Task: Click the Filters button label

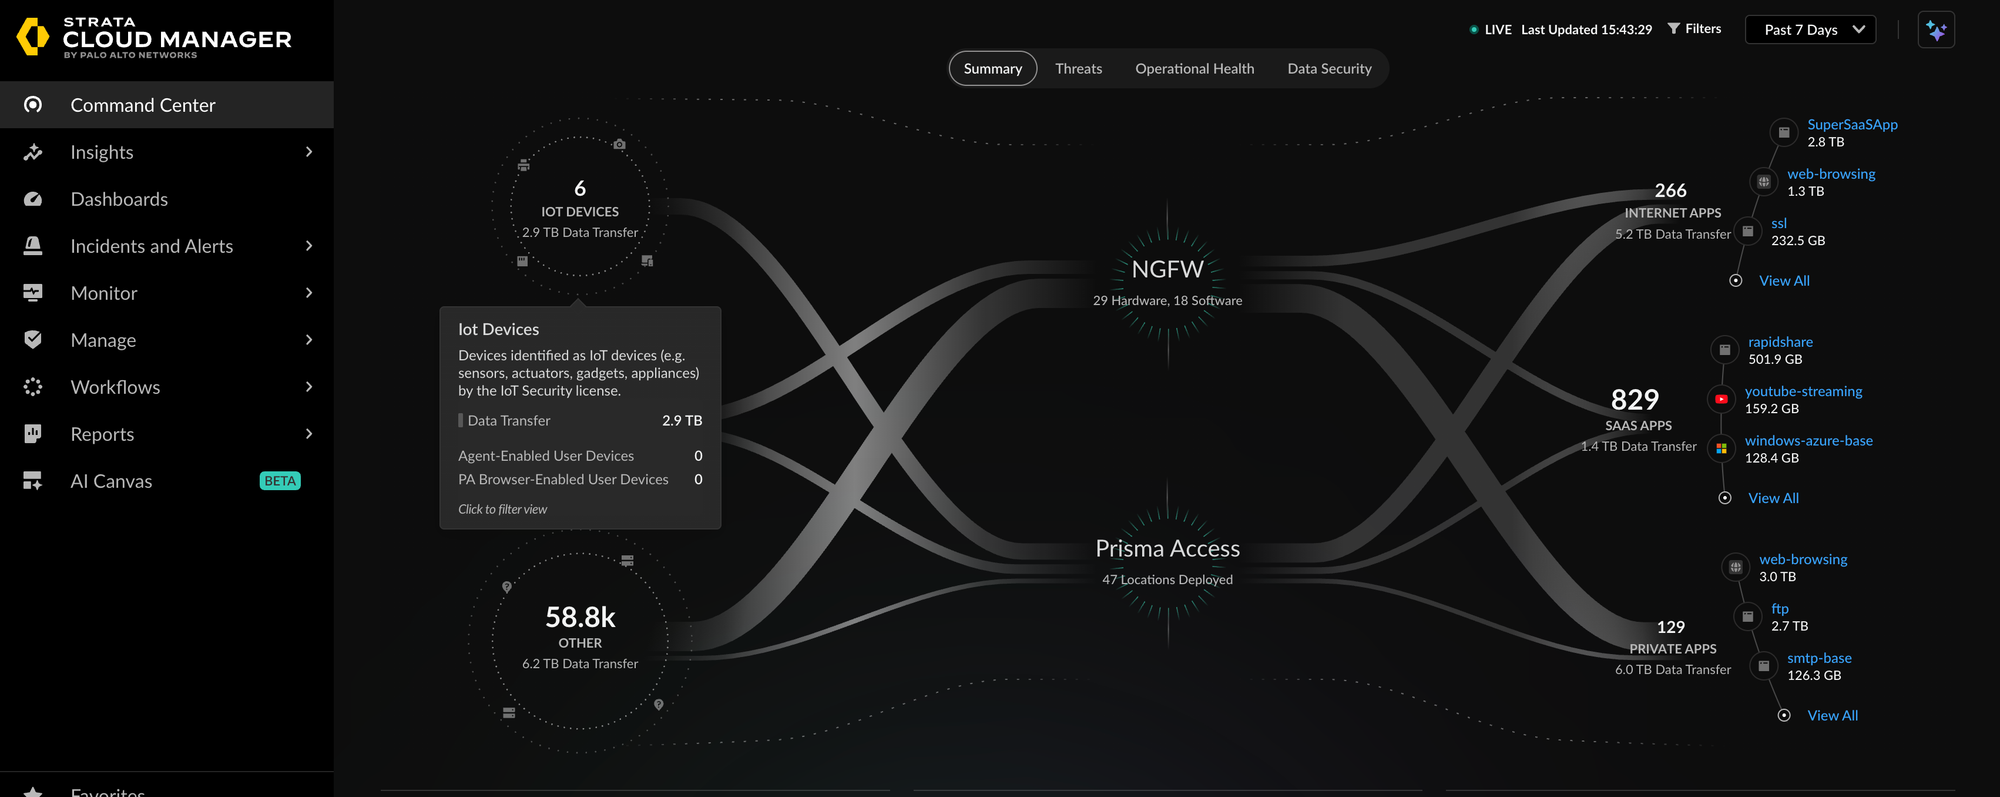Action: coord(1703,29)
